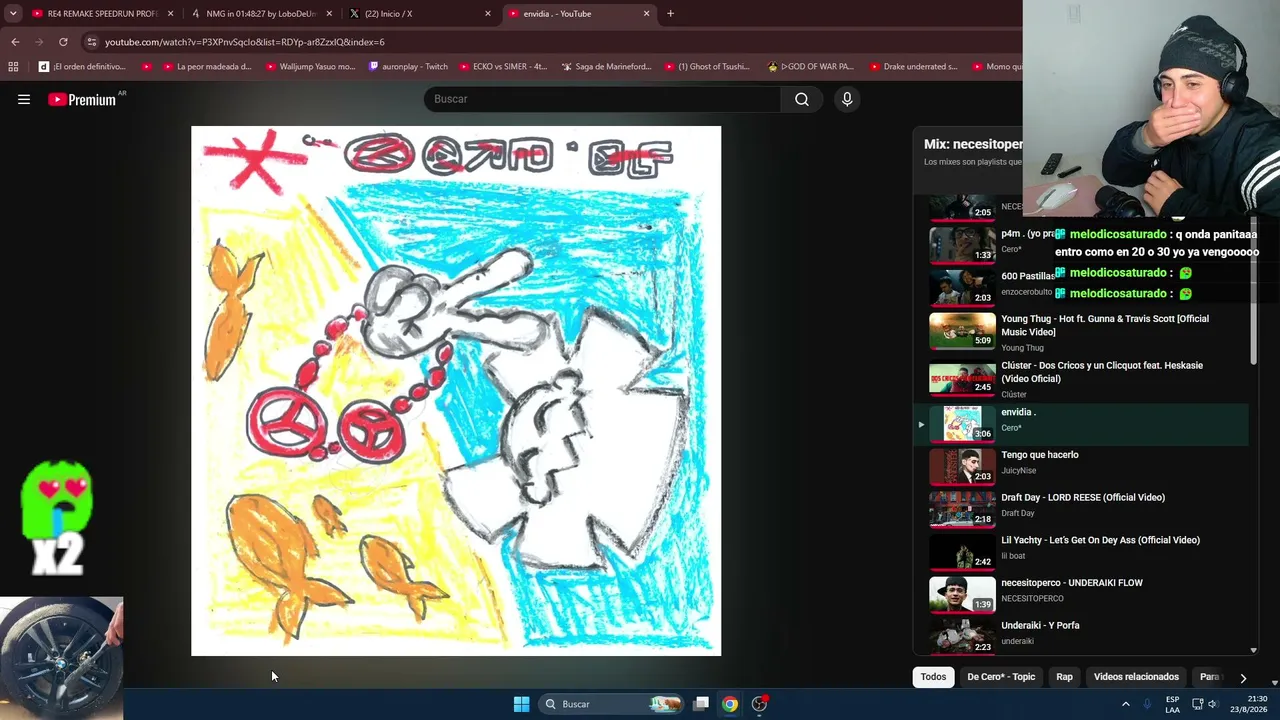Play Tengo que hacerlo thumbnail

[962, 466]
